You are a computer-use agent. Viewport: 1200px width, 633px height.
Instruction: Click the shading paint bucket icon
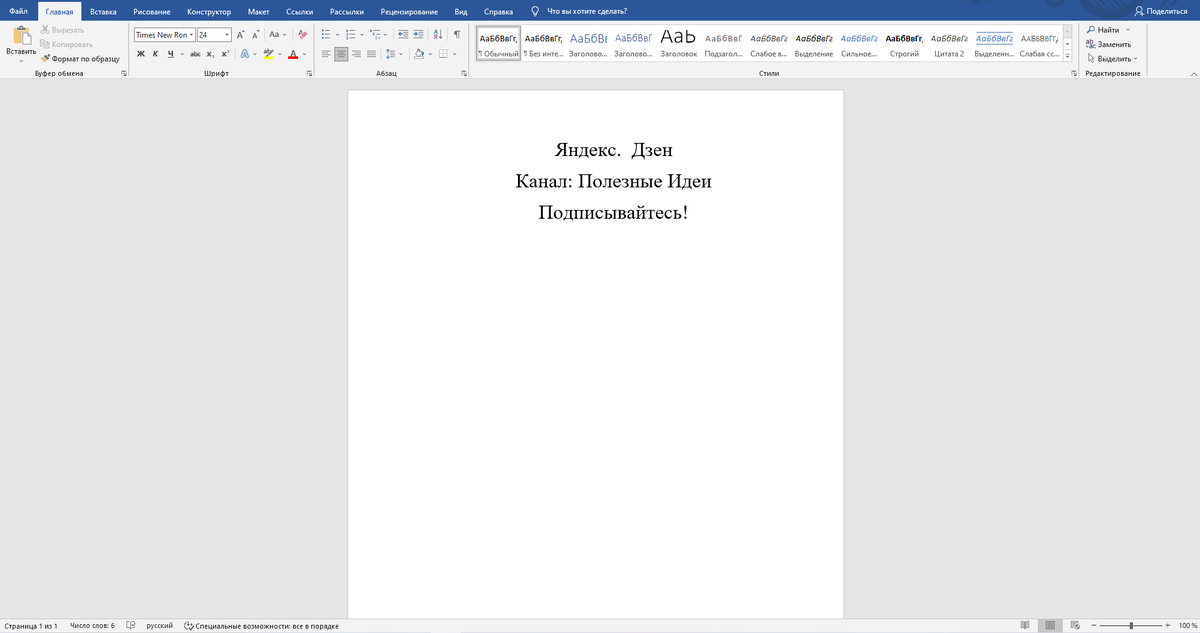(418, 53)
